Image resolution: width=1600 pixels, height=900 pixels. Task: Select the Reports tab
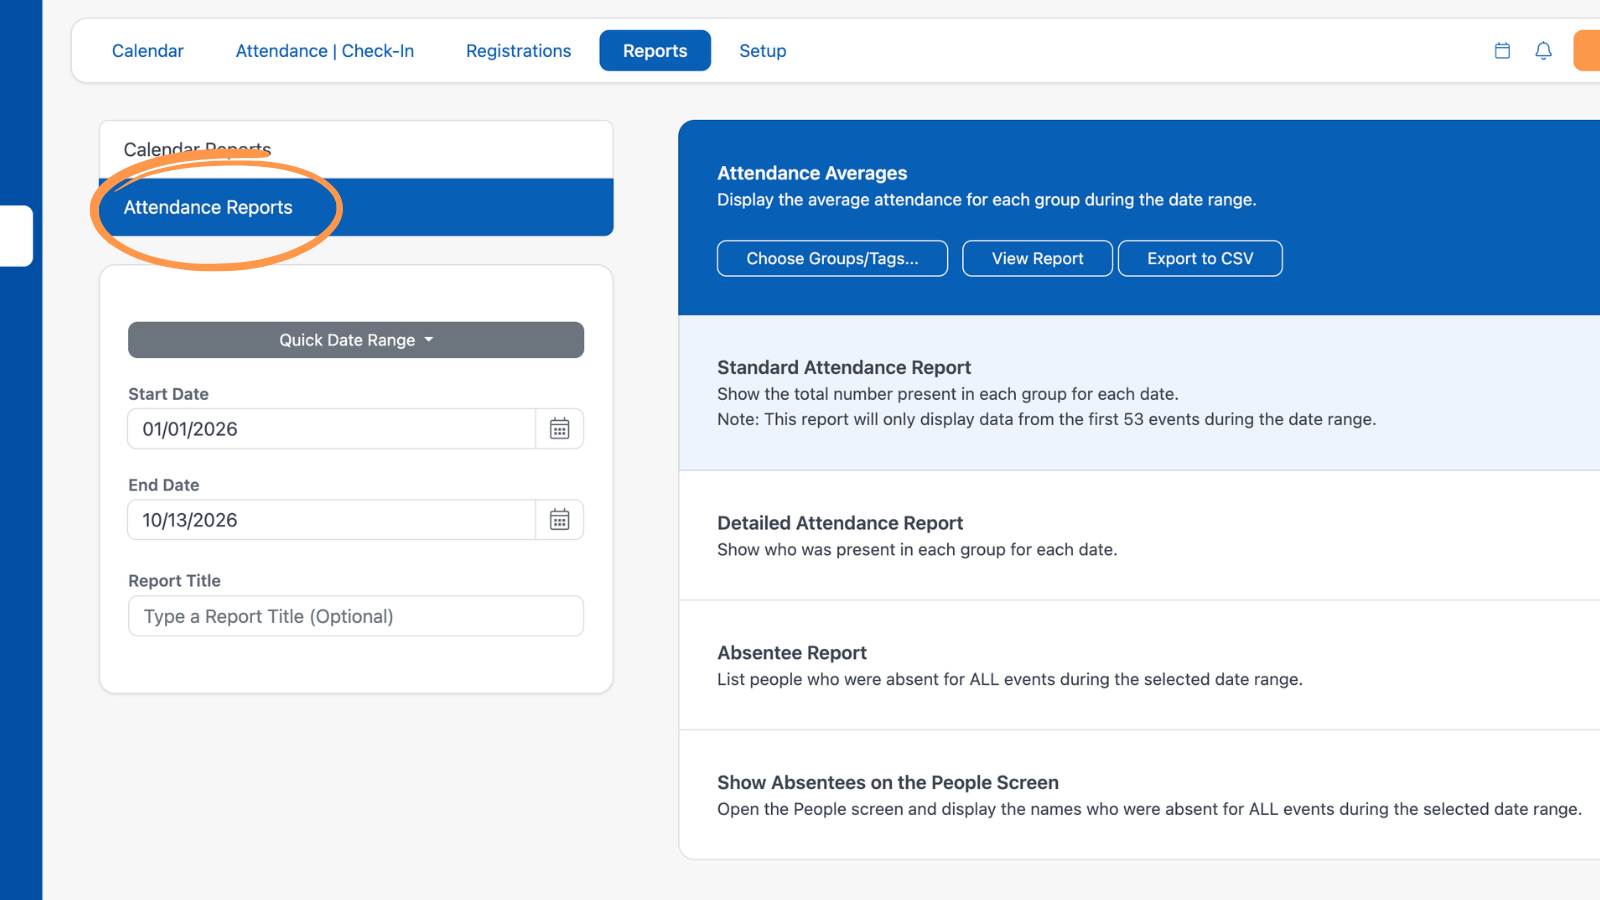tap(655, 51)
